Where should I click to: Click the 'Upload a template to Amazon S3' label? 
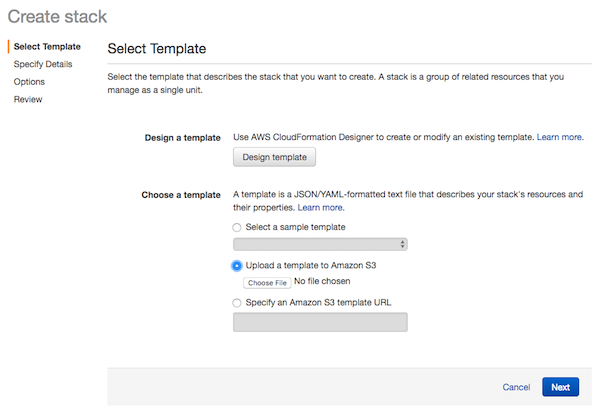coord(311,265)
